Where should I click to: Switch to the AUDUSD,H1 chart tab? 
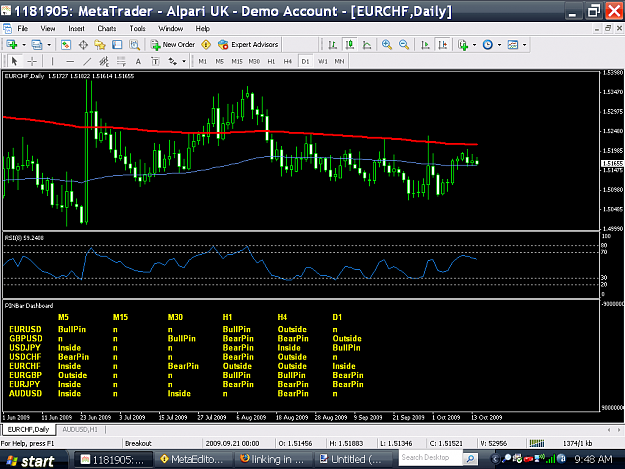click(80, 430)
